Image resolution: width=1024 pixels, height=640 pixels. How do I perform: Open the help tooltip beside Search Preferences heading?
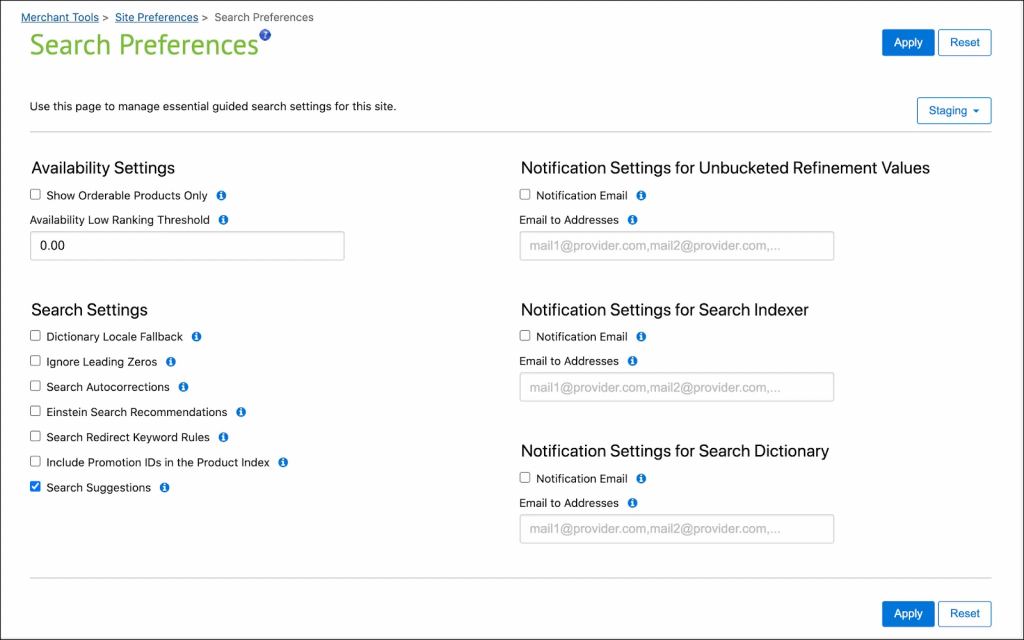[x=263, y=34]
